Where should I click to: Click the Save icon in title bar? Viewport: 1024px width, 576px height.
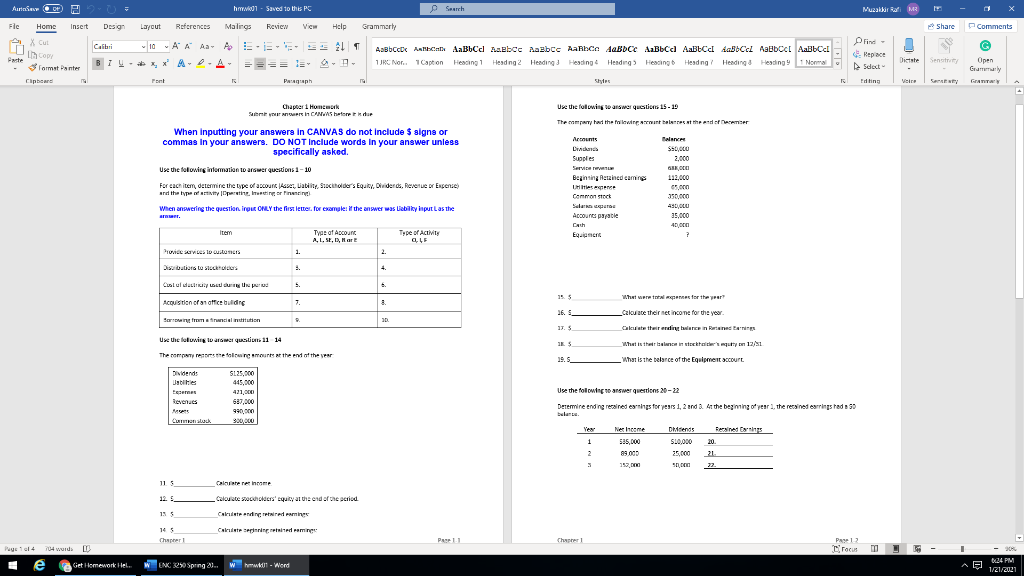75,8
